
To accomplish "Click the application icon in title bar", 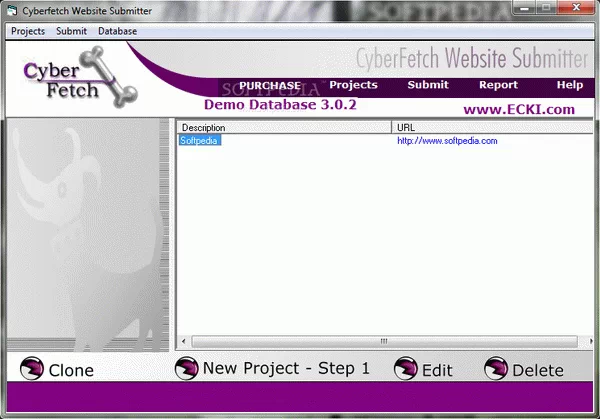I will click(x=12, y=10).
